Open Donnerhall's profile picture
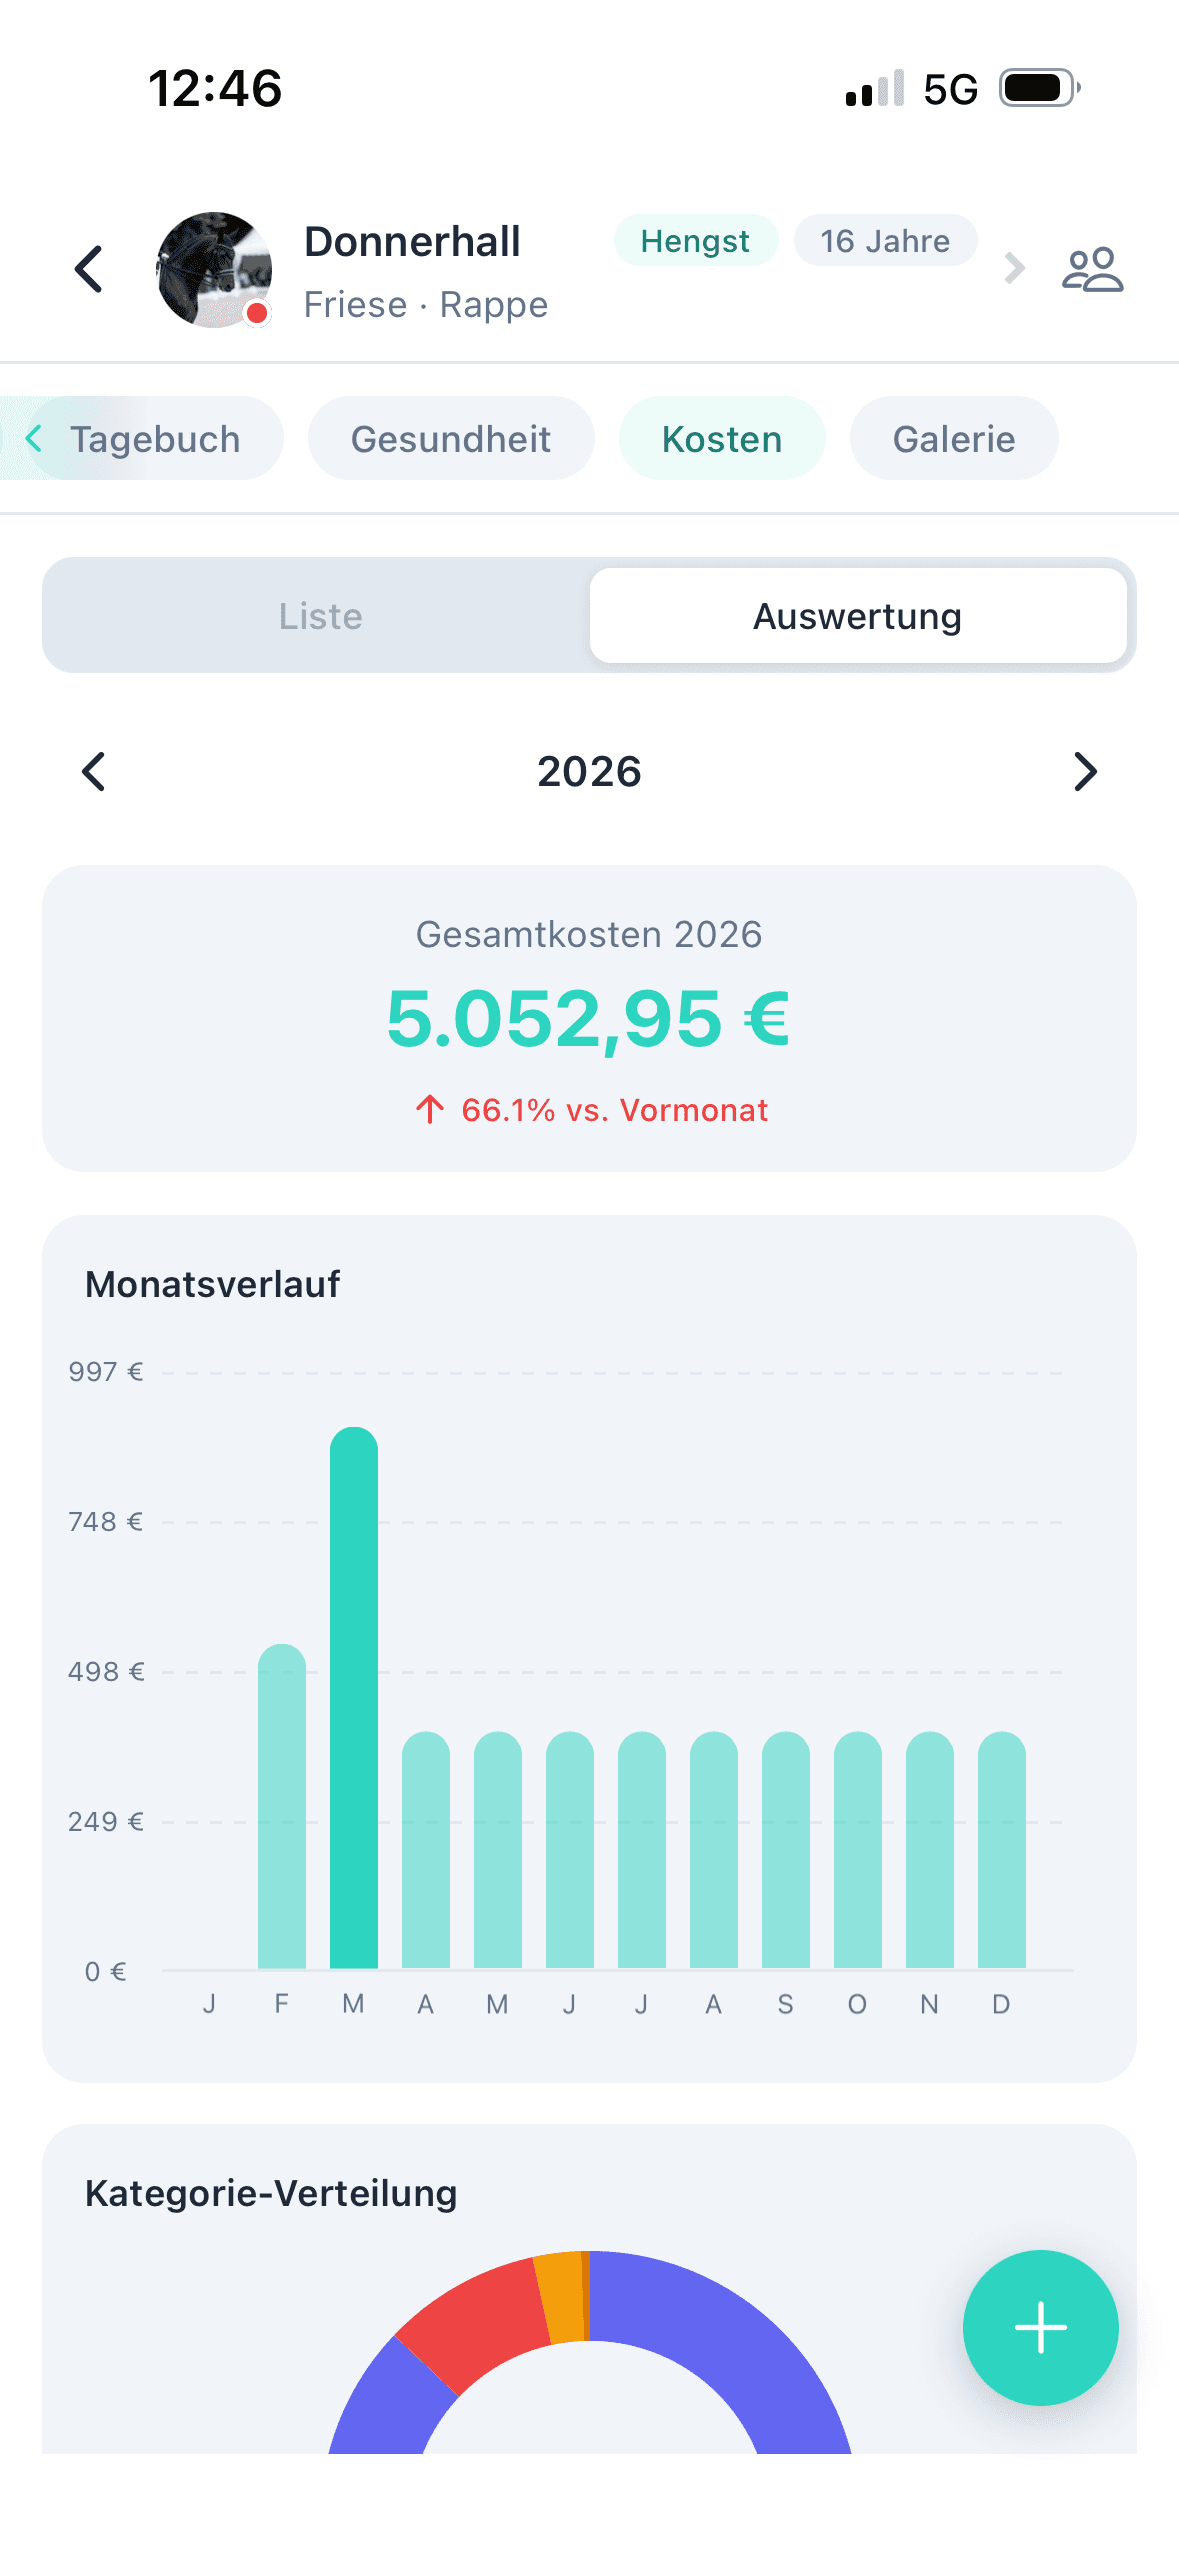1179x2556 pixels. point(214,270)
